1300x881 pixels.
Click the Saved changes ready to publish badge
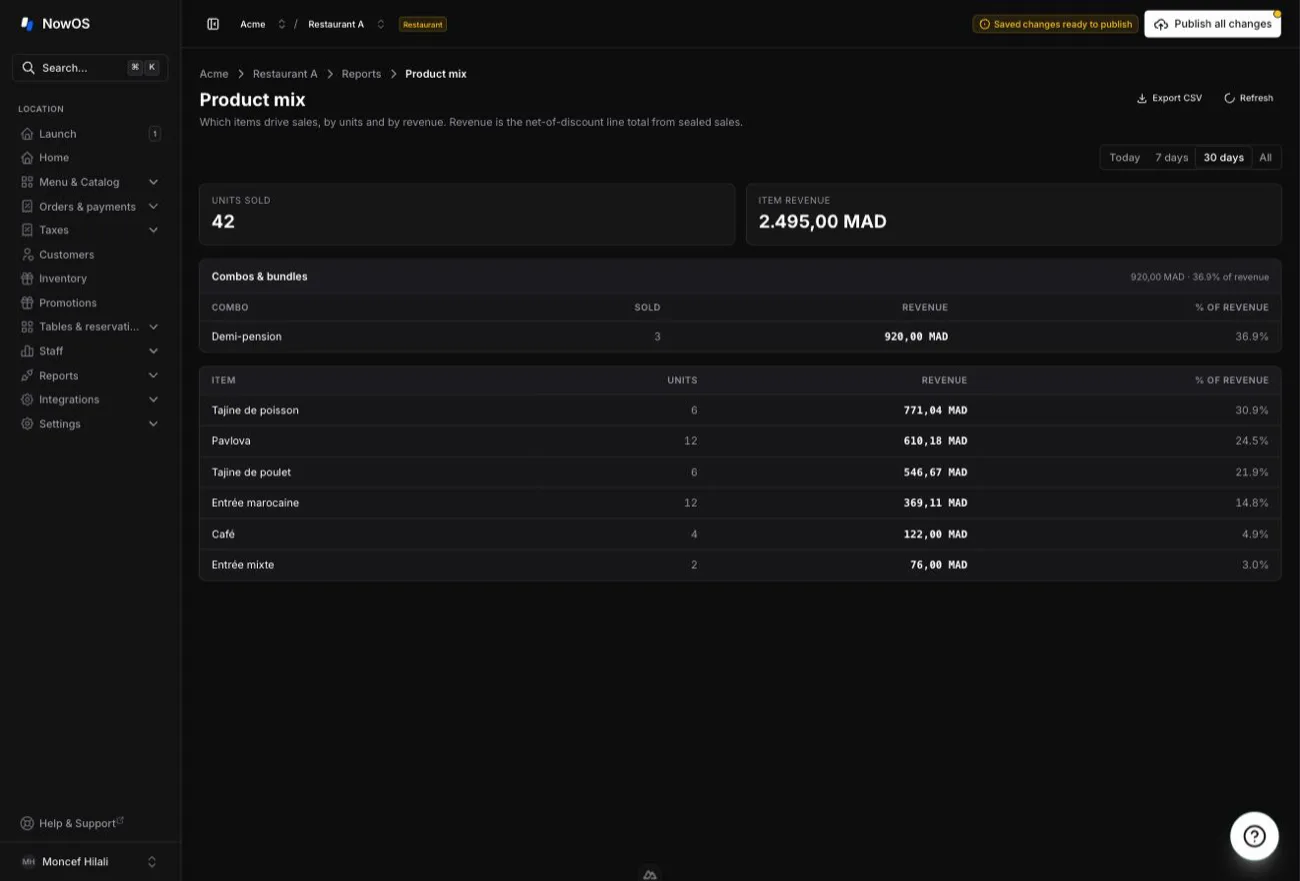1055,24
